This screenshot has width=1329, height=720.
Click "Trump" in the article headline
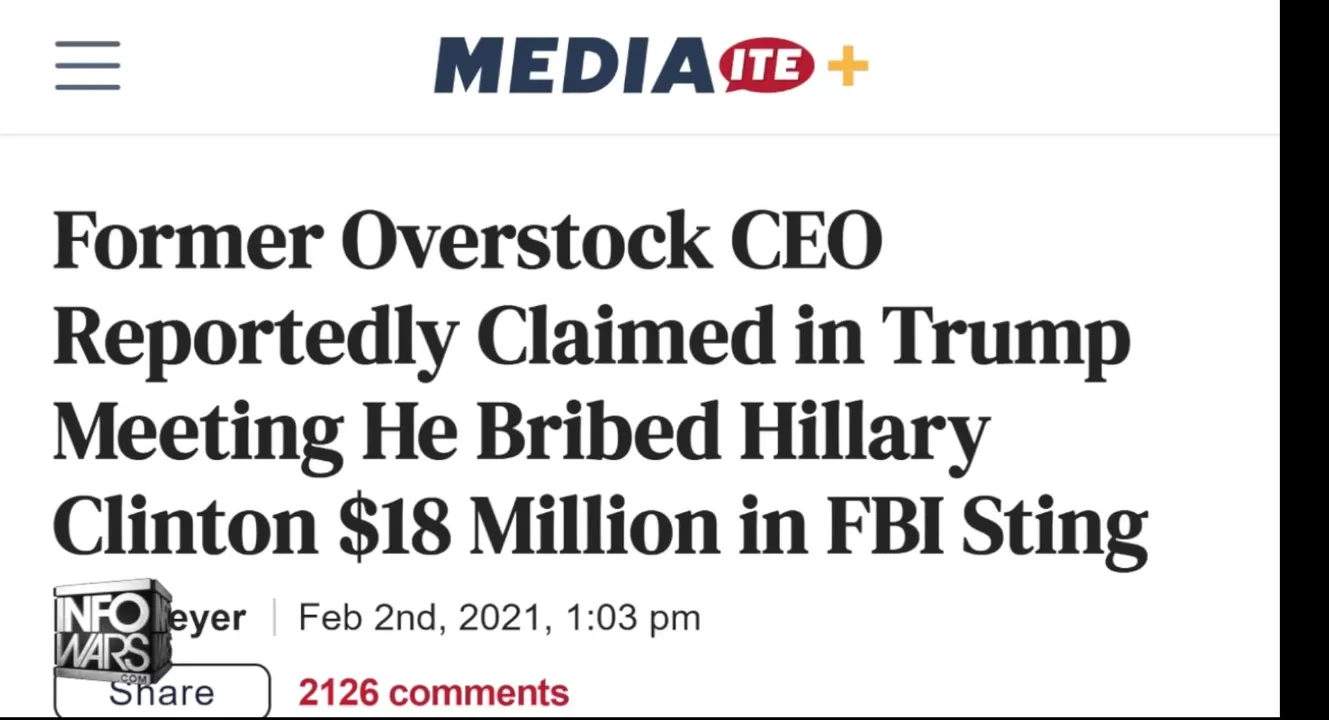pyautogui.click(x=1005, y=337)
